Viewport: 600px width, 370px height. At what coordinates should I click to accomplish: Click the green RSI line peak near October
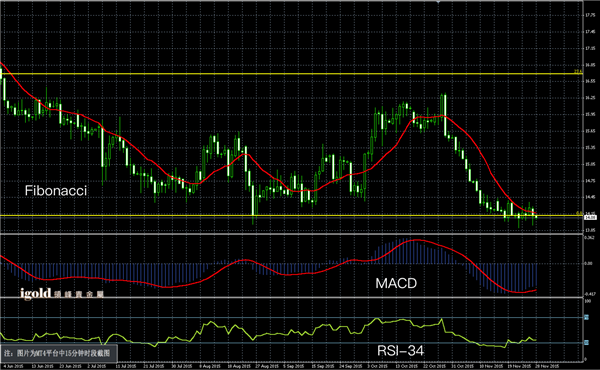(377, 319)
